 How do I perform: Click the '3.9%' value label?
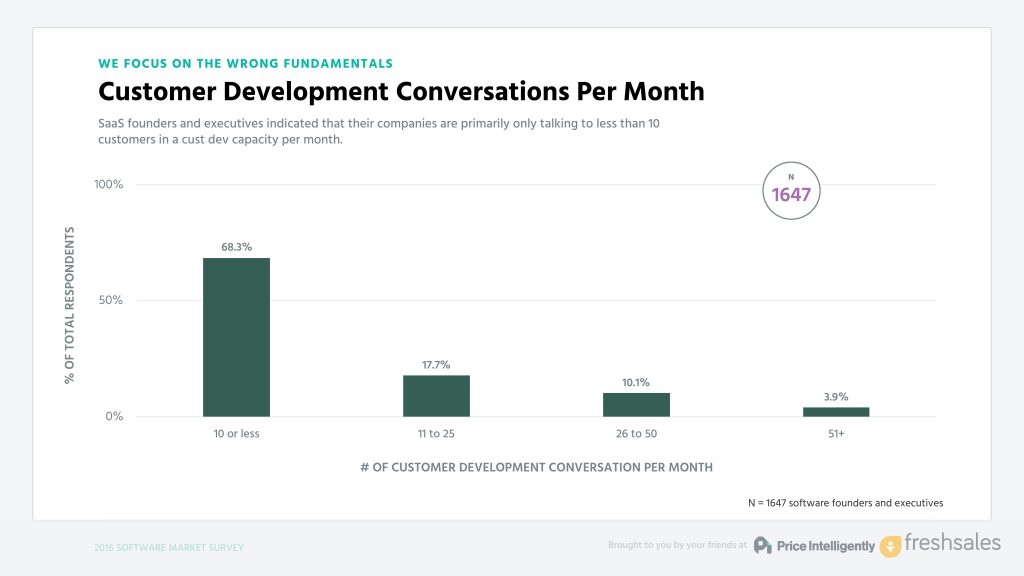pos(836,397)
